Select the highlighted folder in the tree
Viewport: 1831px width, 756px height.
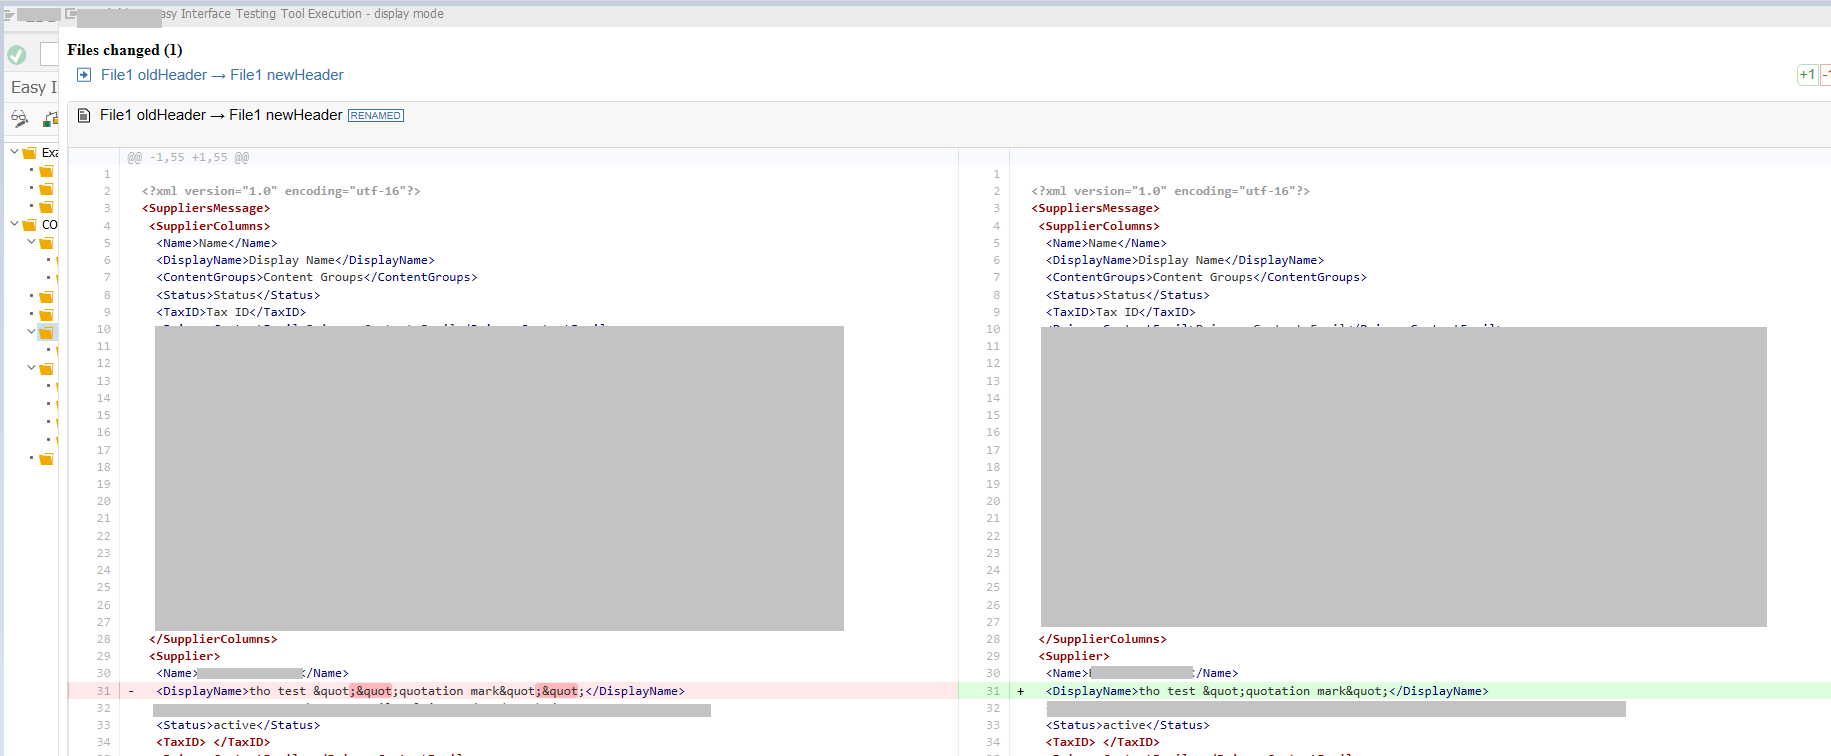click(46, 332)
